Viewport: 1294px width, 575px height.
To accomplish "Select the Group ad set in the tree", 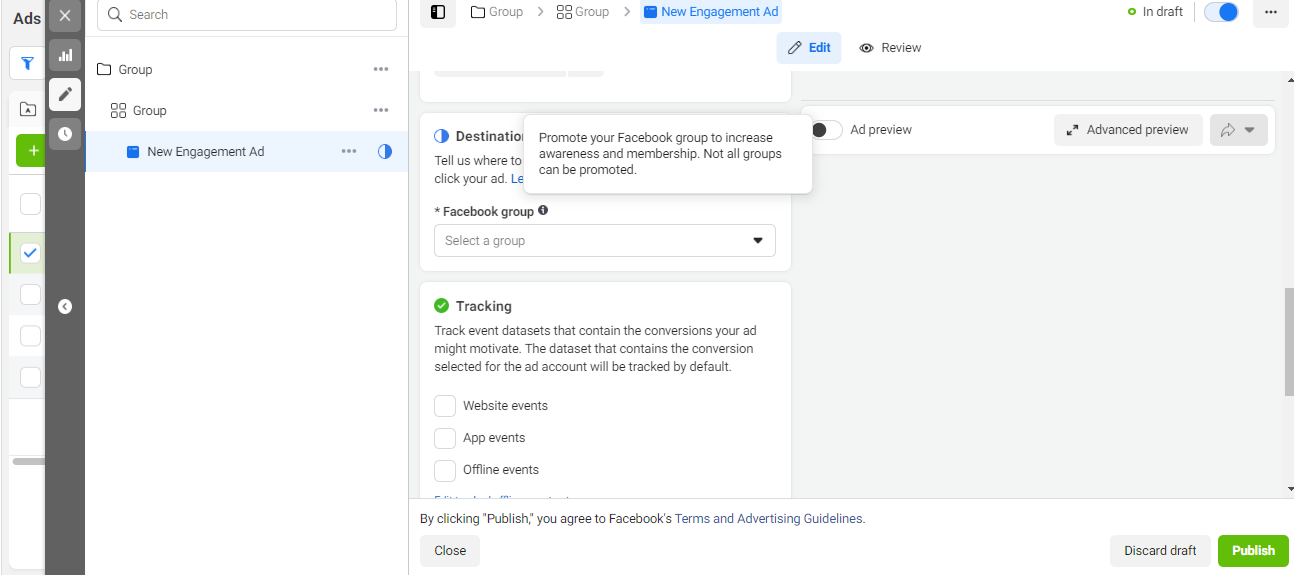I will coord(149,110).
